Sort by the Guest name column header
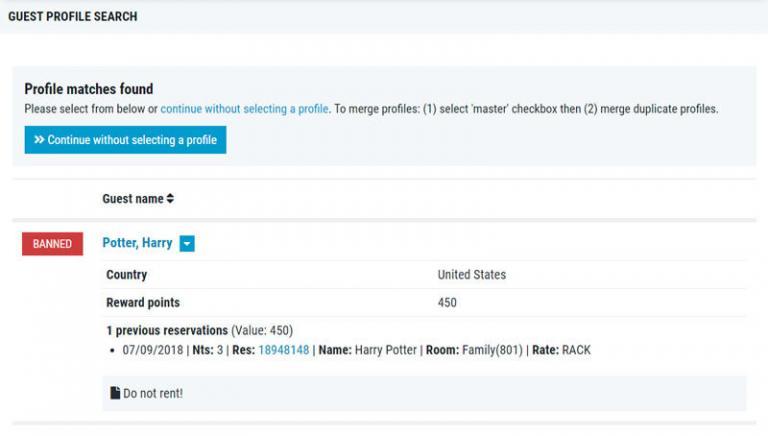This screenshot has width=768, height=436. [x=132, y=199]
